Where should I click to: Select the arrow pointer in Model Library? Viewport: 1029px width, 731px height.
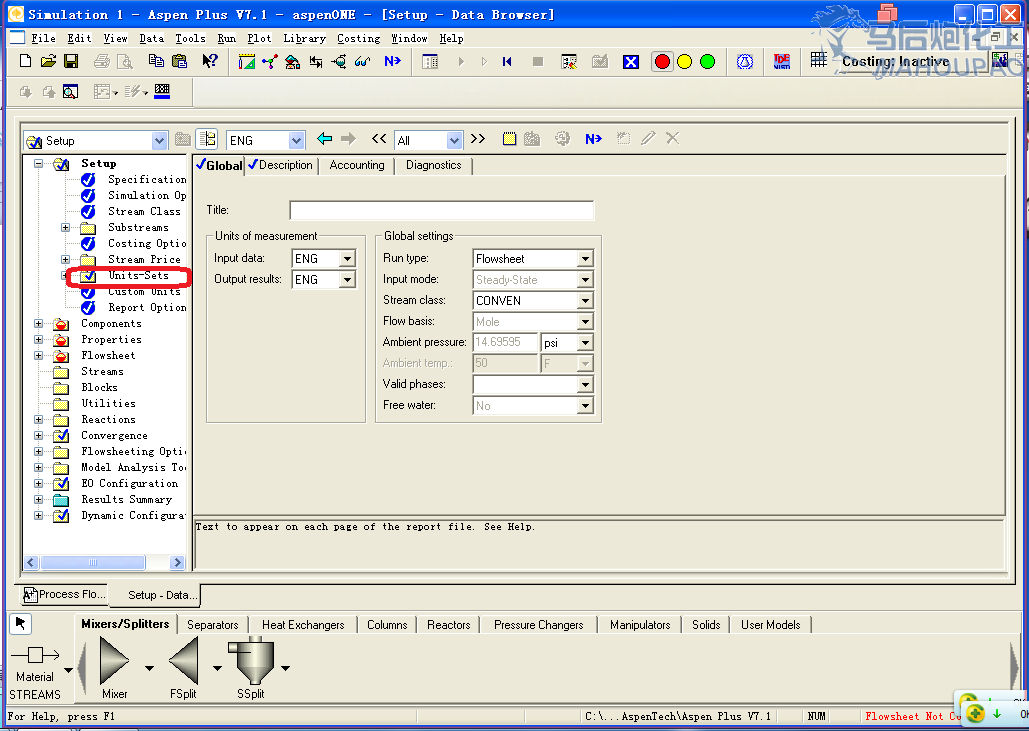(x=20, y=623)
